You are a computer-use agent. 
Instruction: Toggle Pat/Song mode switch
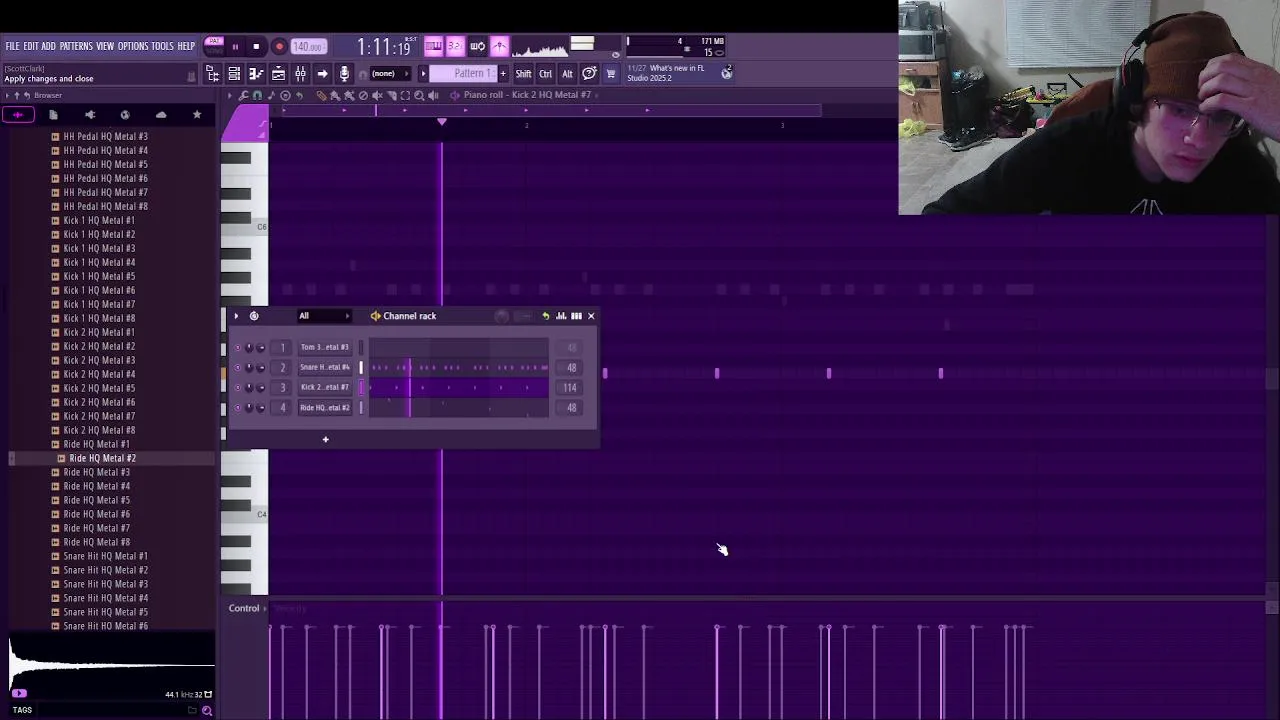(214, 46)
